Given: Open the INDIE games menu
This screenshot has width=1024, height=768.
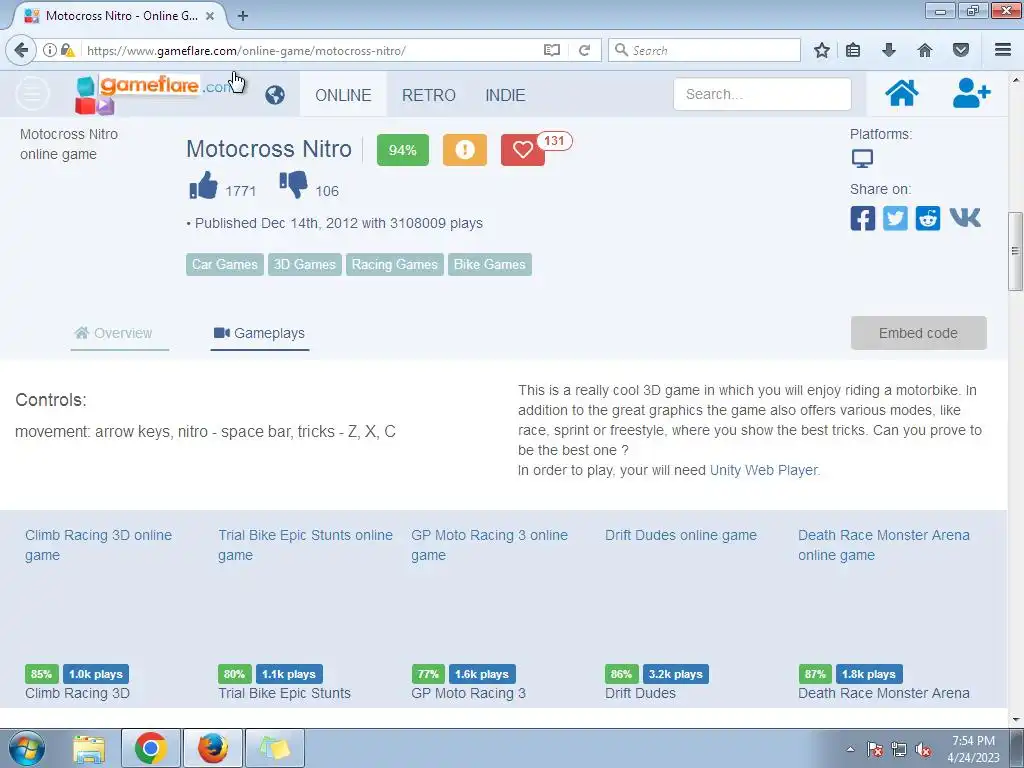Looking at the screenshot, I should tap(505, 95).
